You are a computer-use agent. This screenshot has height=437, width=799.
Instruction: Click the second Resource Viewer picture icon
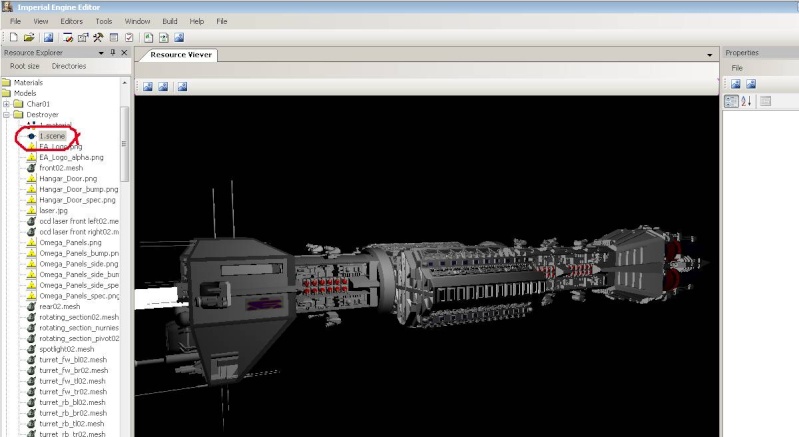(x=163, y=87)
